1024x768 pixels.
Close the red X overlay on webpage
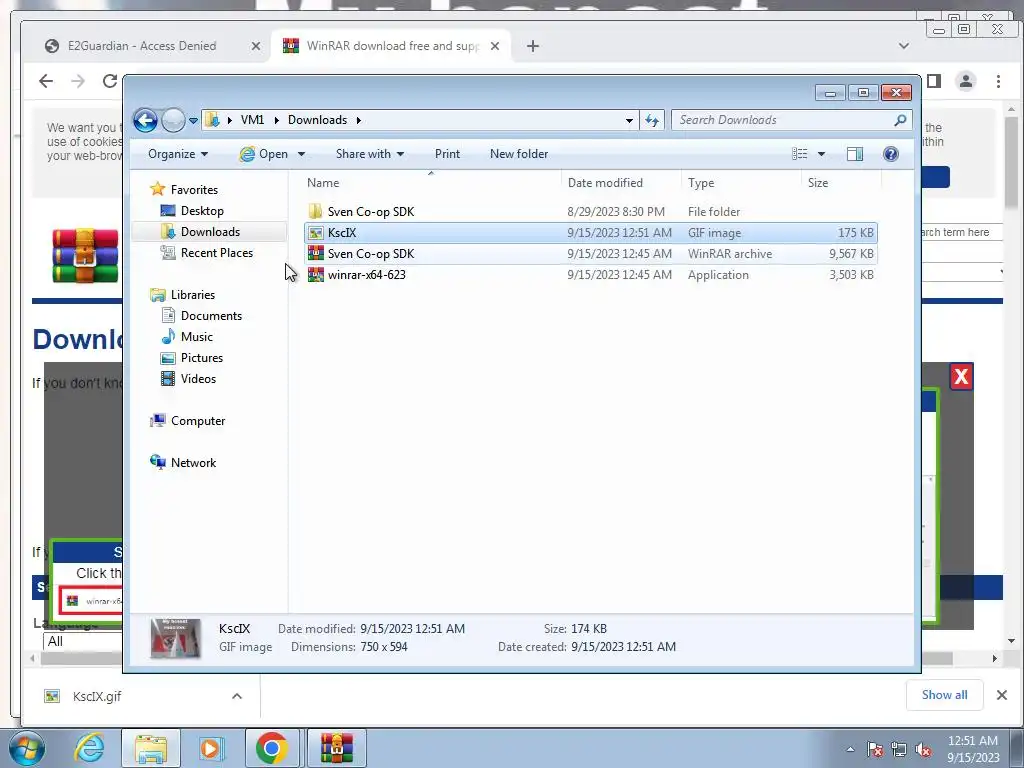pos(961,376)
